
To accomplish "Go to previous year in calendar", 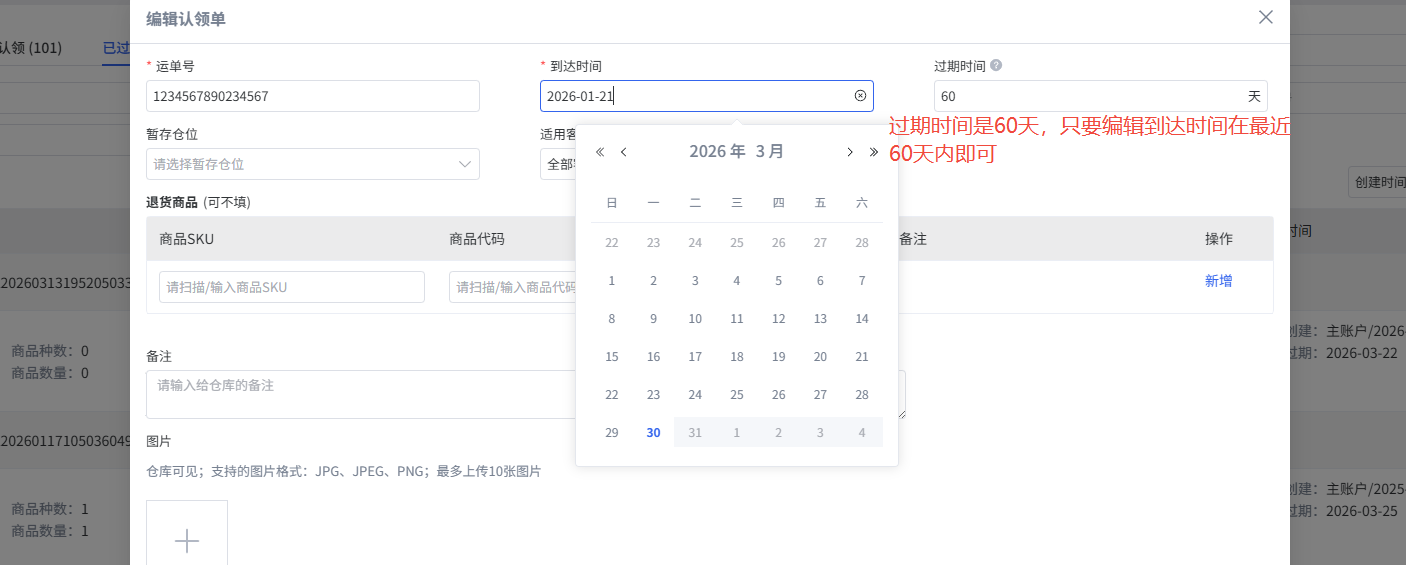I will click(600, 152).
